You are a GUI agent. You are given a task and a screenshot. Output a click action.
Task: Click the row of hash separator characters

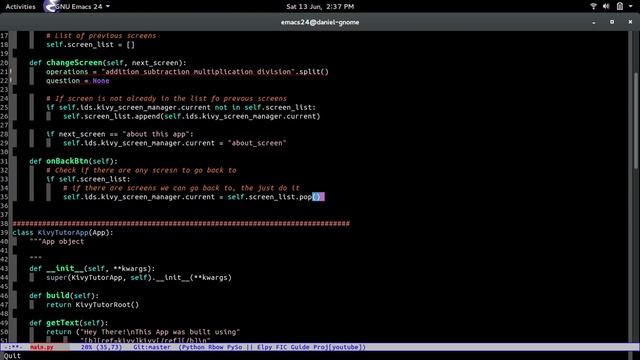pyautogui.click(x=181, y=224)
